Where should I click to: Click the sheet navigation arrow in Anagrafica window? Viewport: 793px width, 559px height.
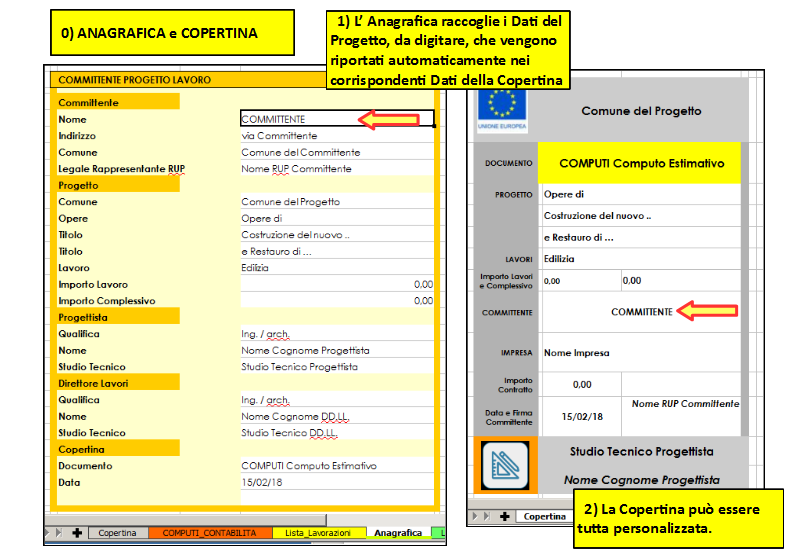(x=59, y=533)
